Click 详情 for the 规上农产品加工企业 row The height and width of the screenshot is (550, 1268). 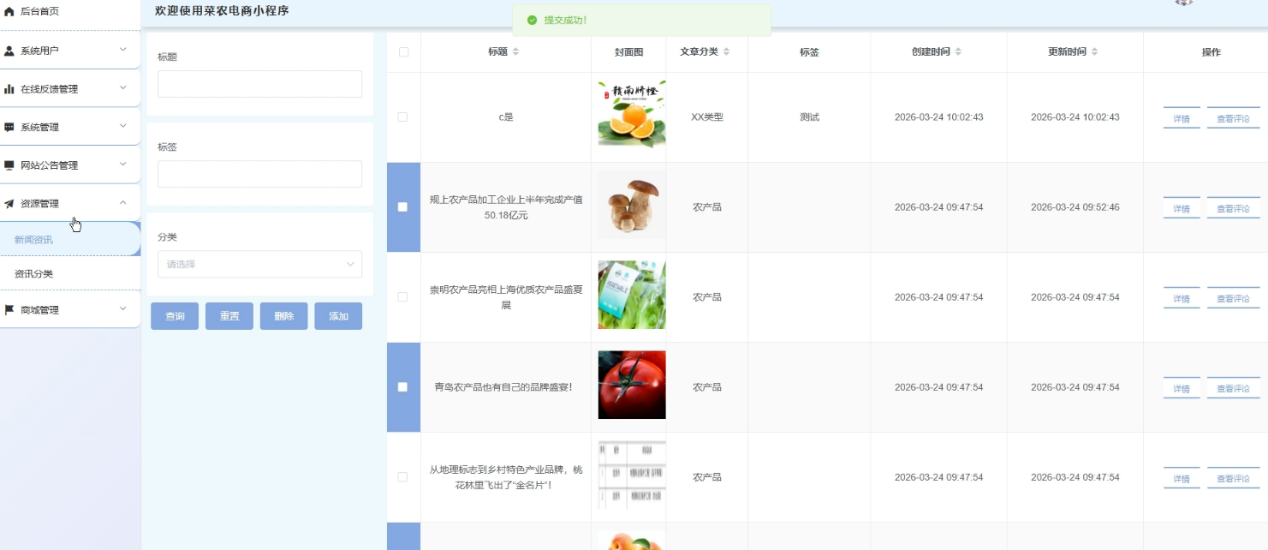1182,209
